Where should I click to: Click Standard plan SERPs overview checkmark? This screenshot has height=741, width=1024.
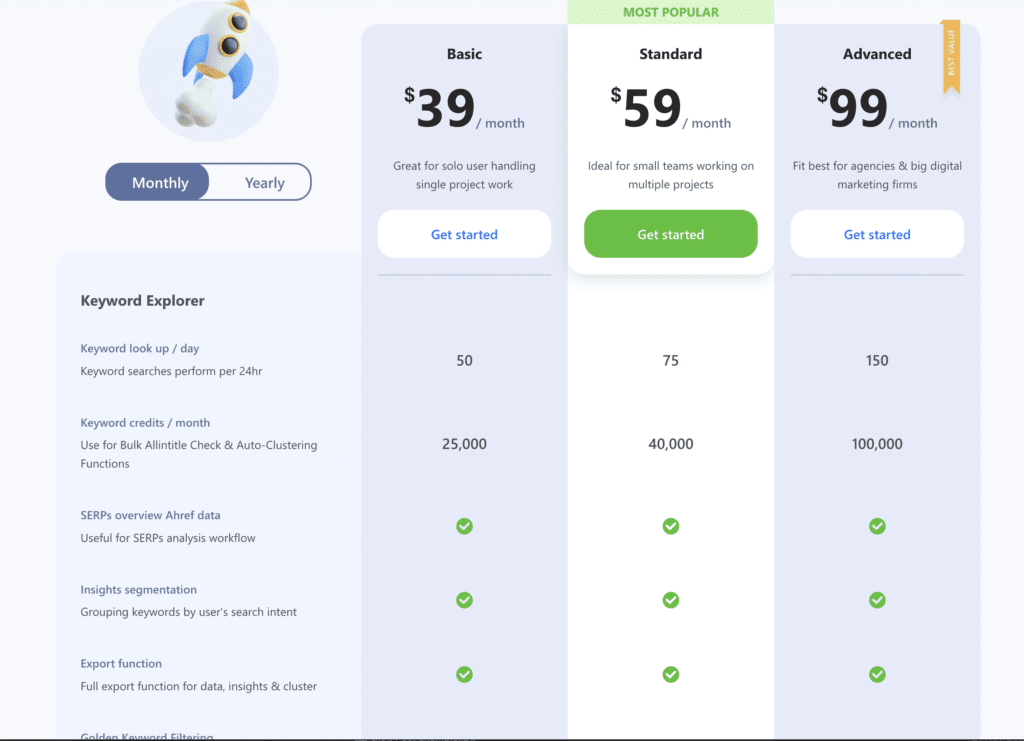(x=671, y=526)
